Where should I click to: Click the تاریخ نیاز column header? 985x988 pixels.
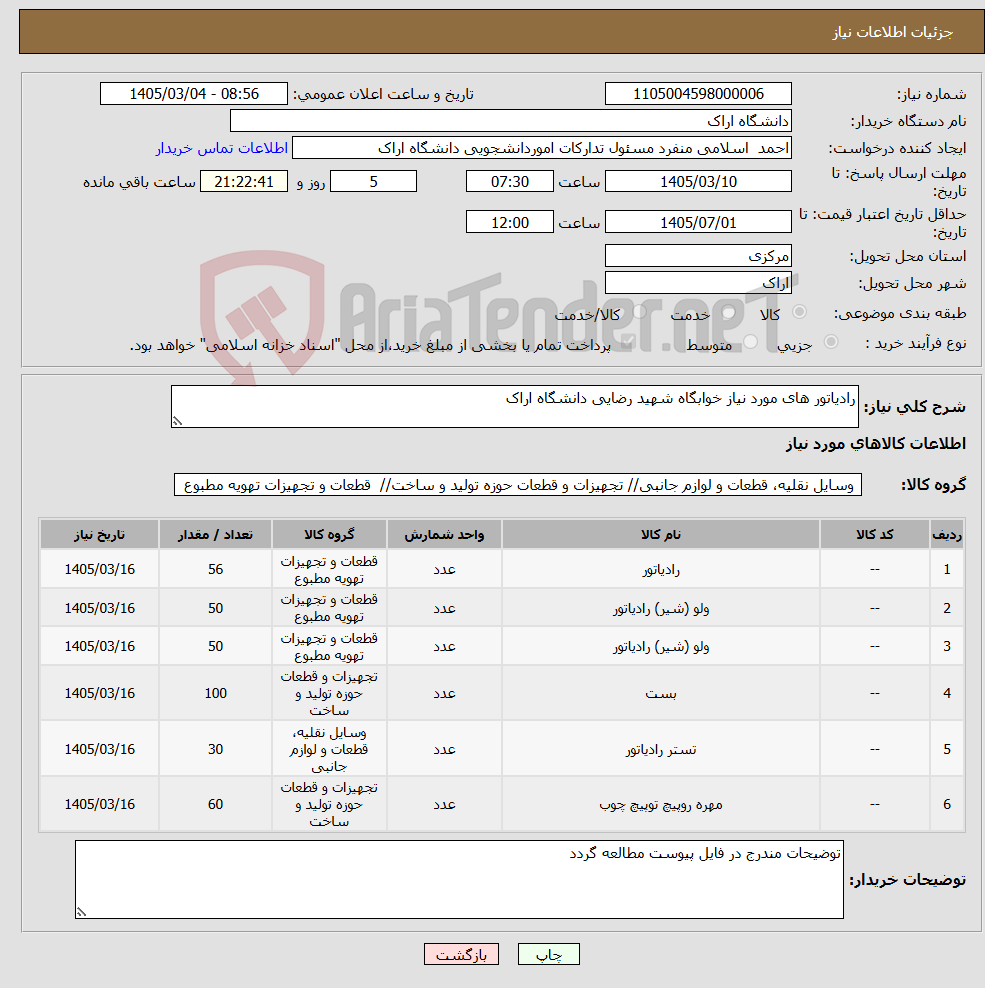point(99,534)
